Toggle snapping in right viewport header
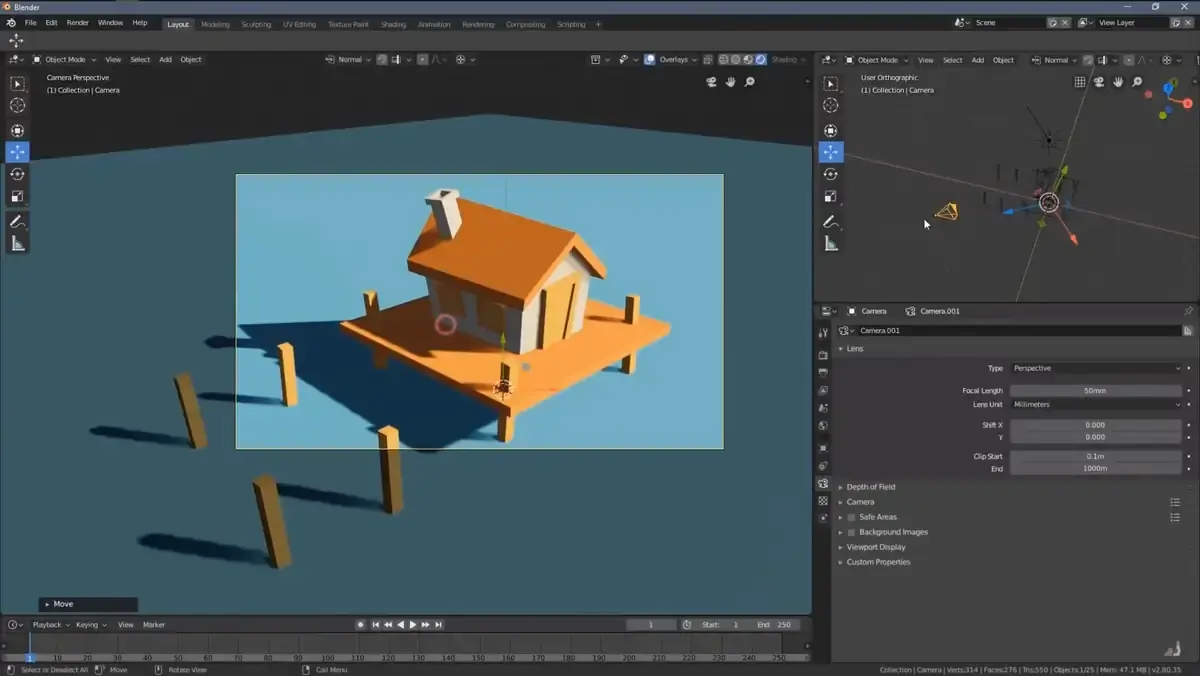Viewport: 1200px width, 676px height. coord(1089,59)
